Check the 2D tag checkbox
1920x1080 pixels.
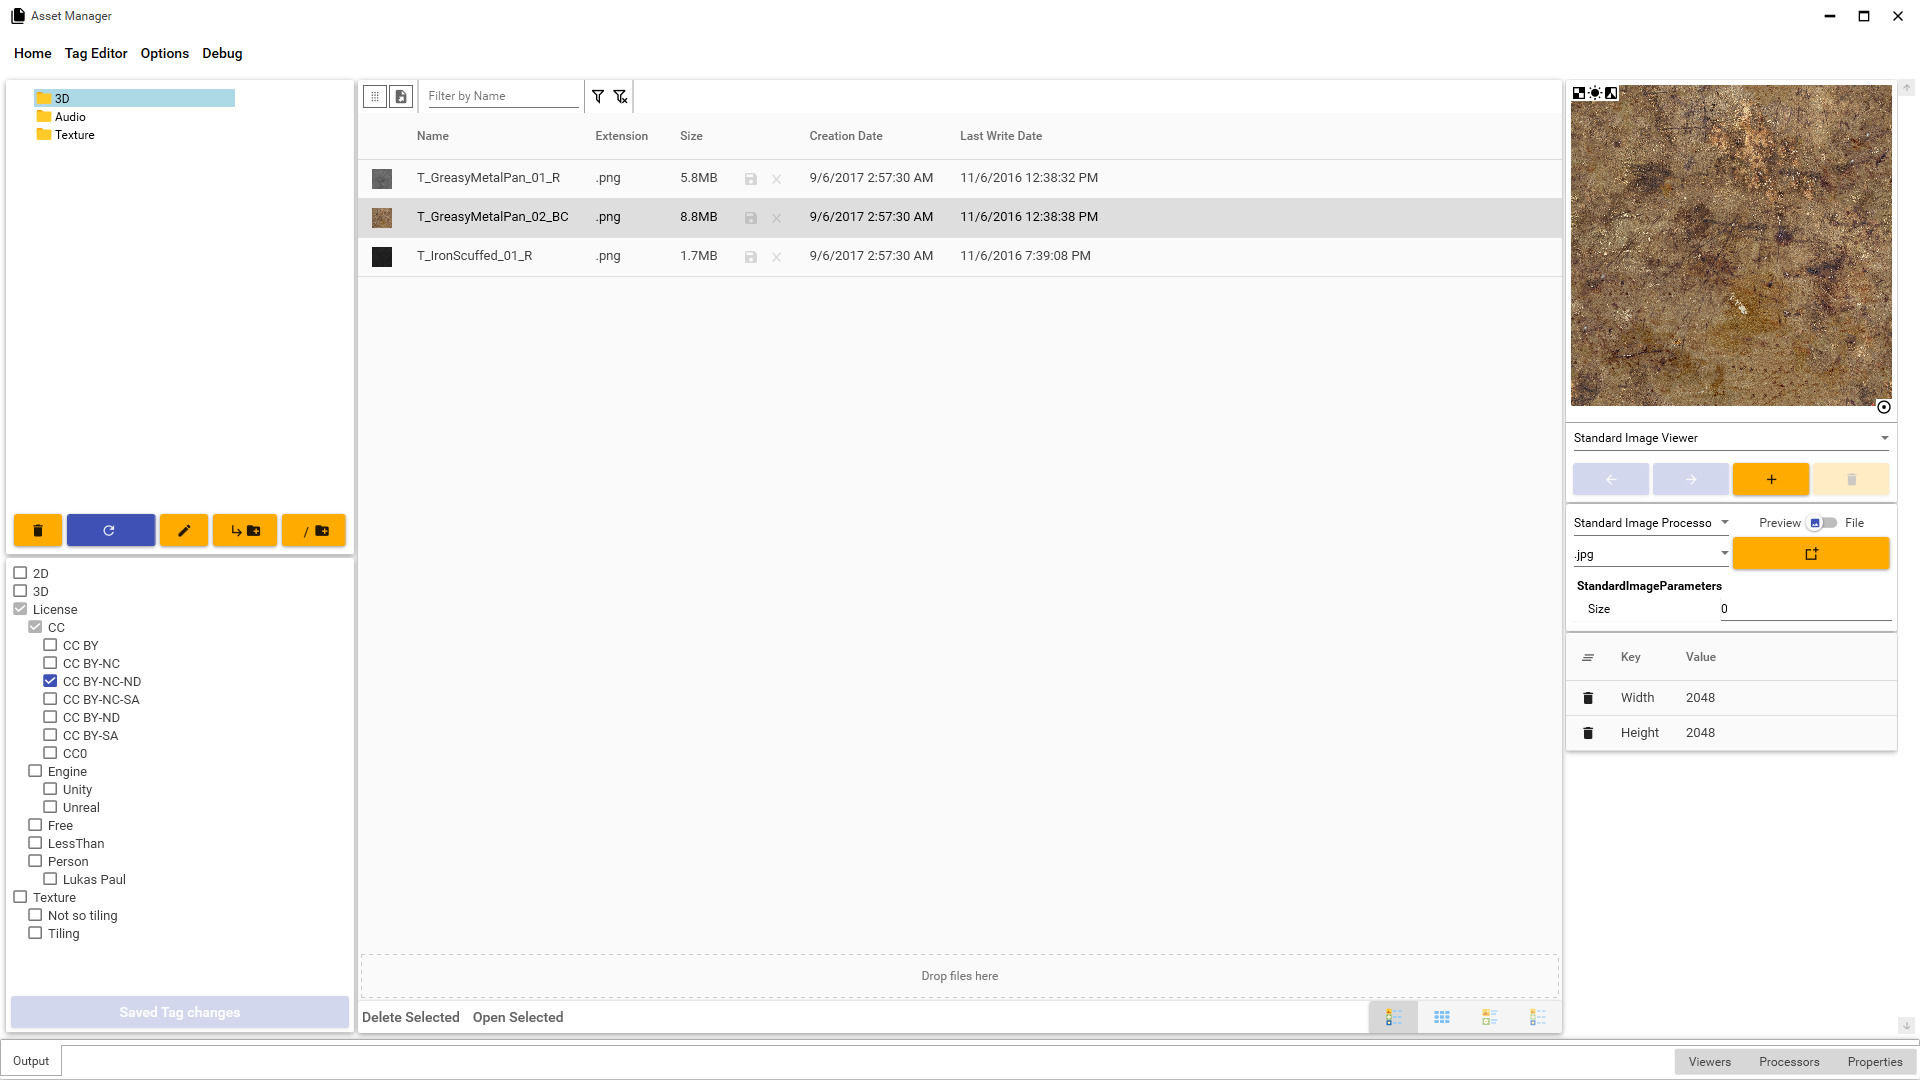20,573
